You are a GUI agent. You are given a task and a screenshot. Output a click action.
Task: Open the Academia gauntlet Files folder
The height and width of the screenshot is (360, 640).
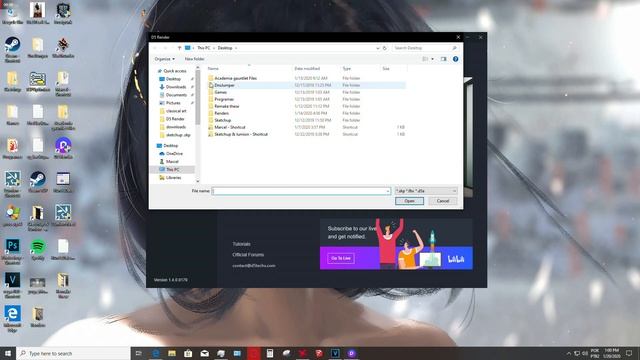[x=236, y=78]
